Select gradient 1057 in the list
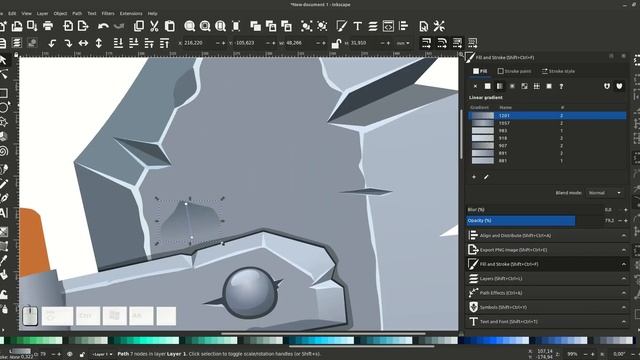 (547, 123)
